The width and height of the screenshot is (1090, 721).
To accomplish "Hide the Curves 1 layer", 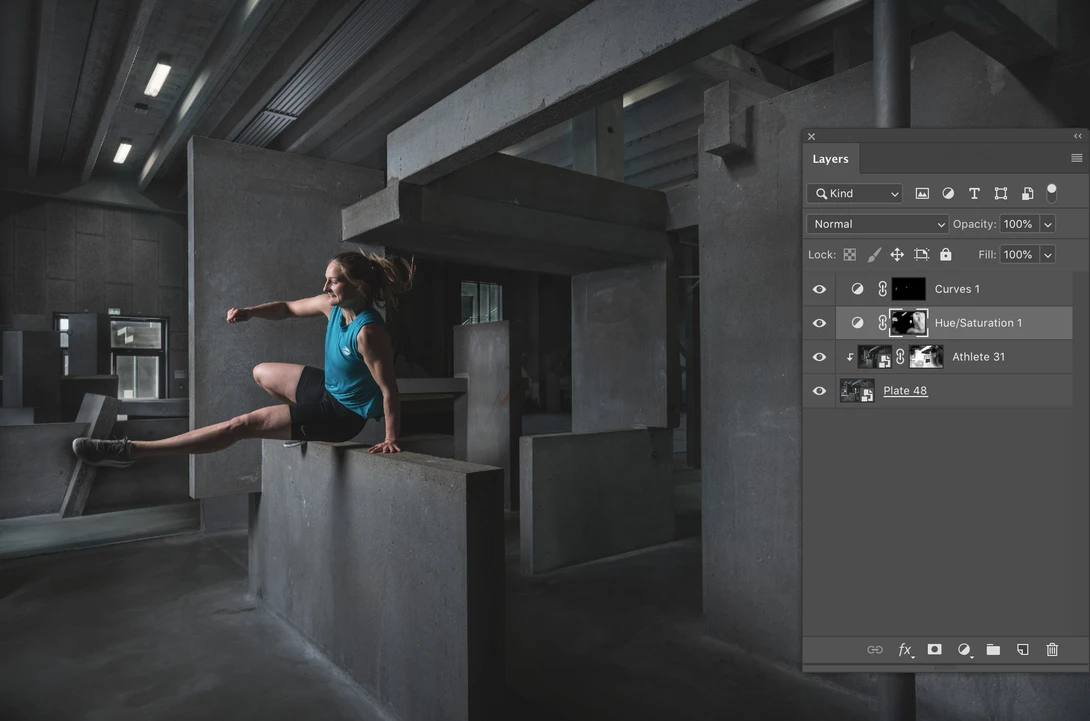I will (820, 289).
